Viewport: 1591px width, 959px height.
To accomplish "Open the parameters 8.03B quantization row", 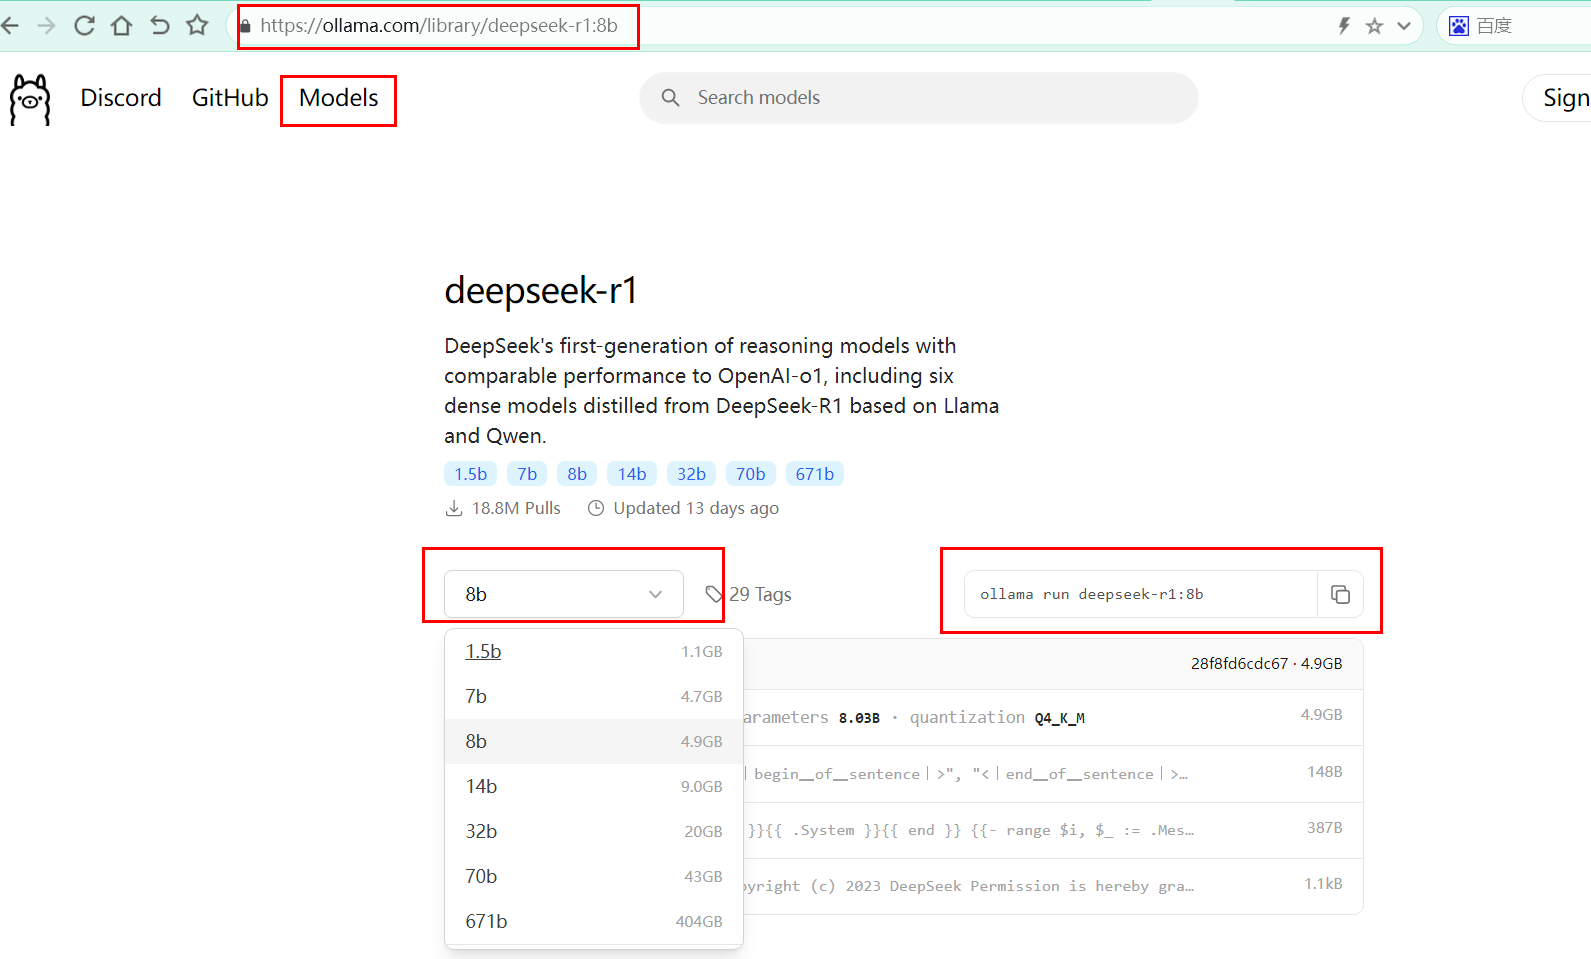I will (x=1053, y=718).
